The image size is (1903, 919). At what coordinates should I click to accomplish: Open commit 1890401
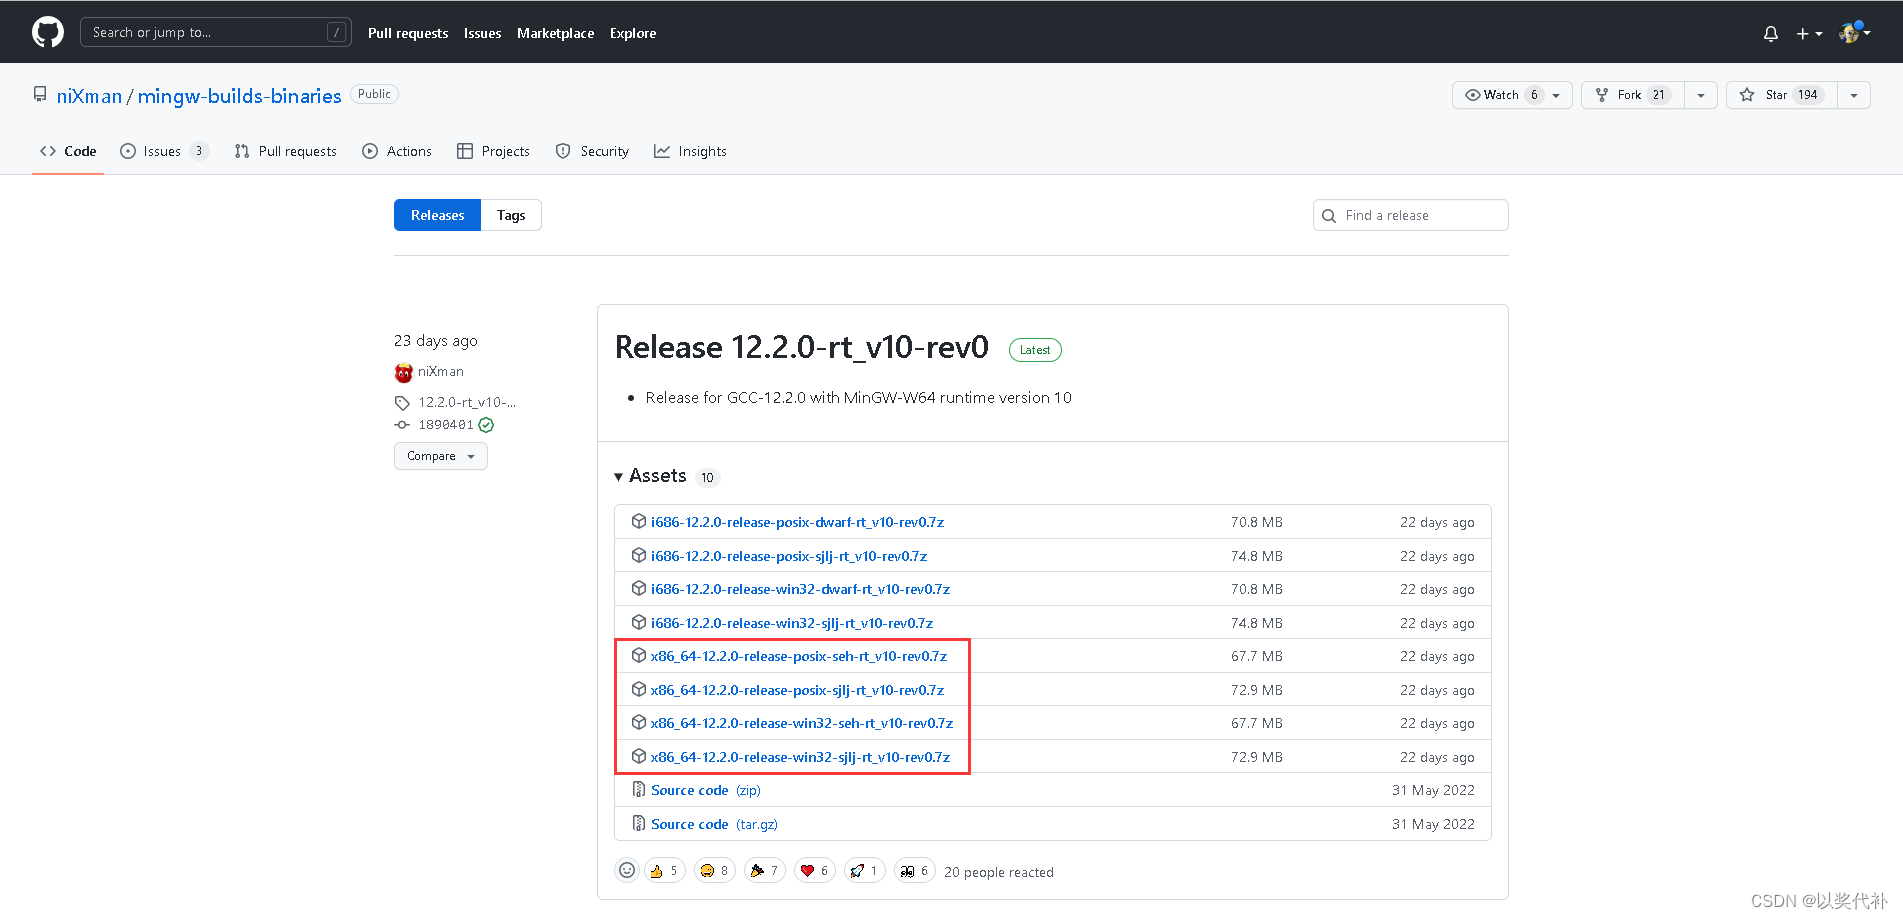446,425
